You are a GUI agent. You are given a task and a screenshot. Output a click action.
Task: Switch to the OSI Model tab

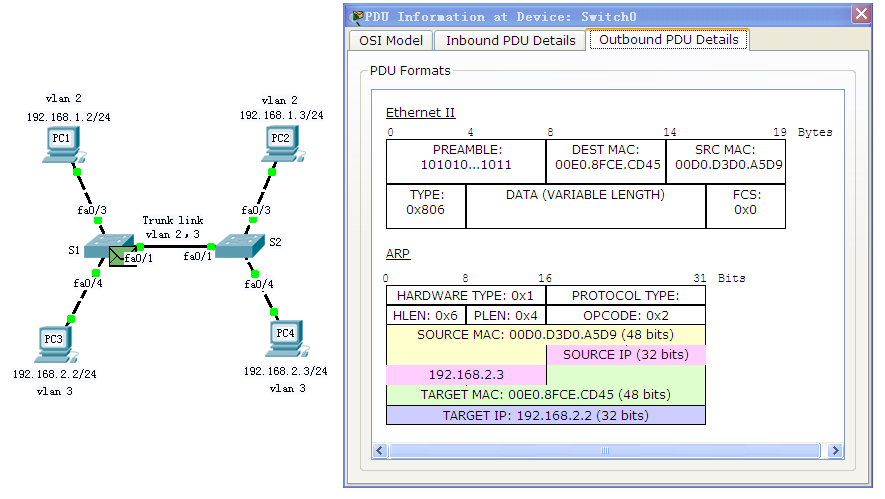point(391,41)
